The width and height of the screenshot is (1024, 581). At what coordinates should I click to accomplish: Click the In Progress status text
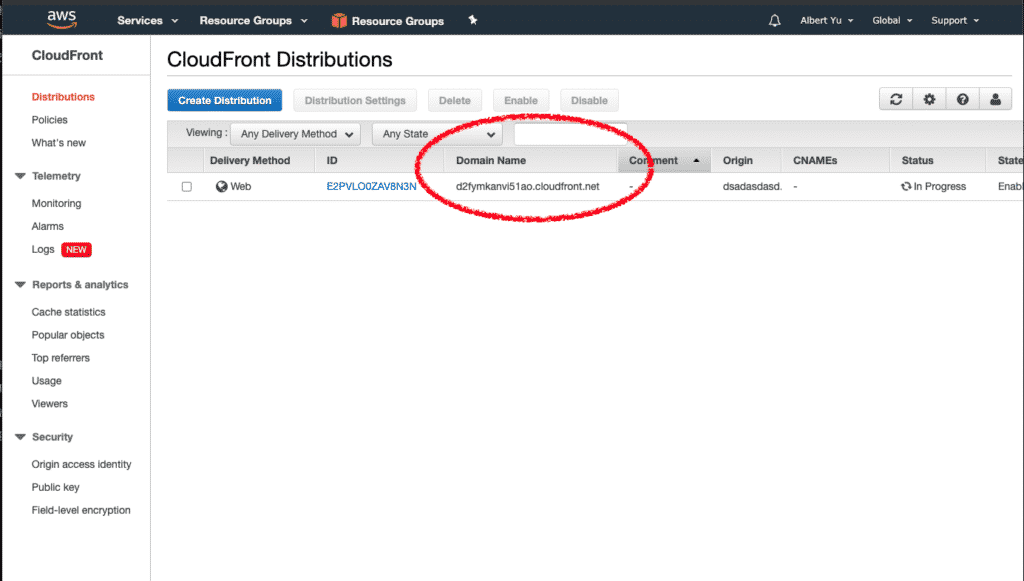pyautogui.click(x=940, y=187)
